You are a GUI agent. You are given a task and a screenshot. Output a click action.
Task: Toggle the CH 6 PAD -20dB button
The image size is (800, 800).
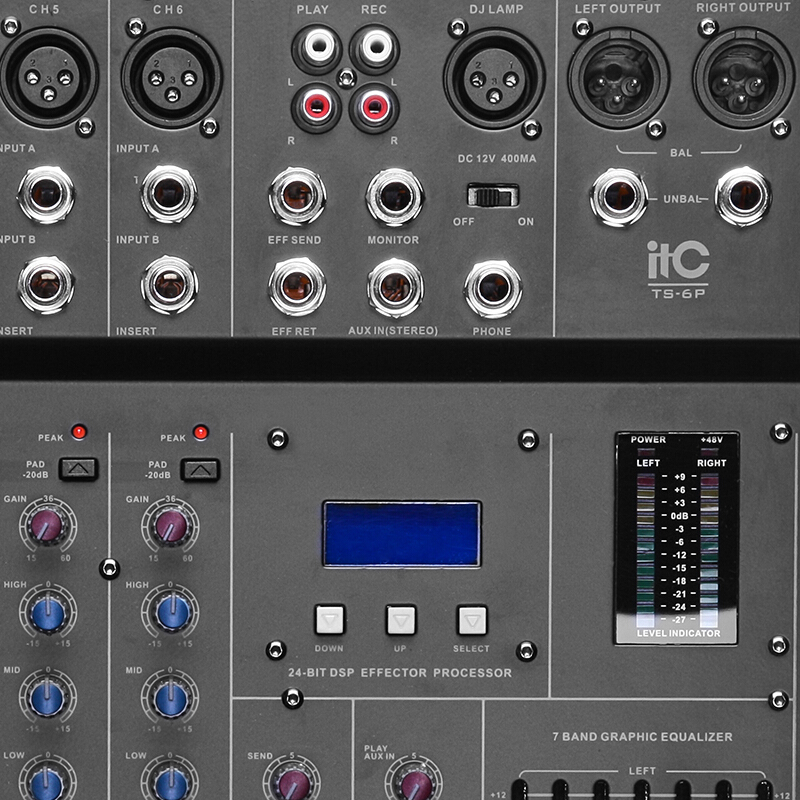[x=201, y=467]
